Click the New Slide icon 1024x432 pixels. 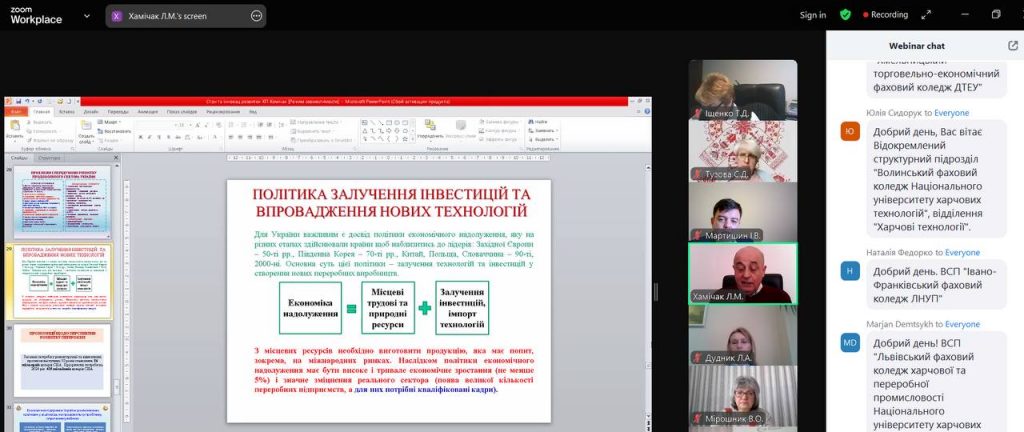[86, 128]
